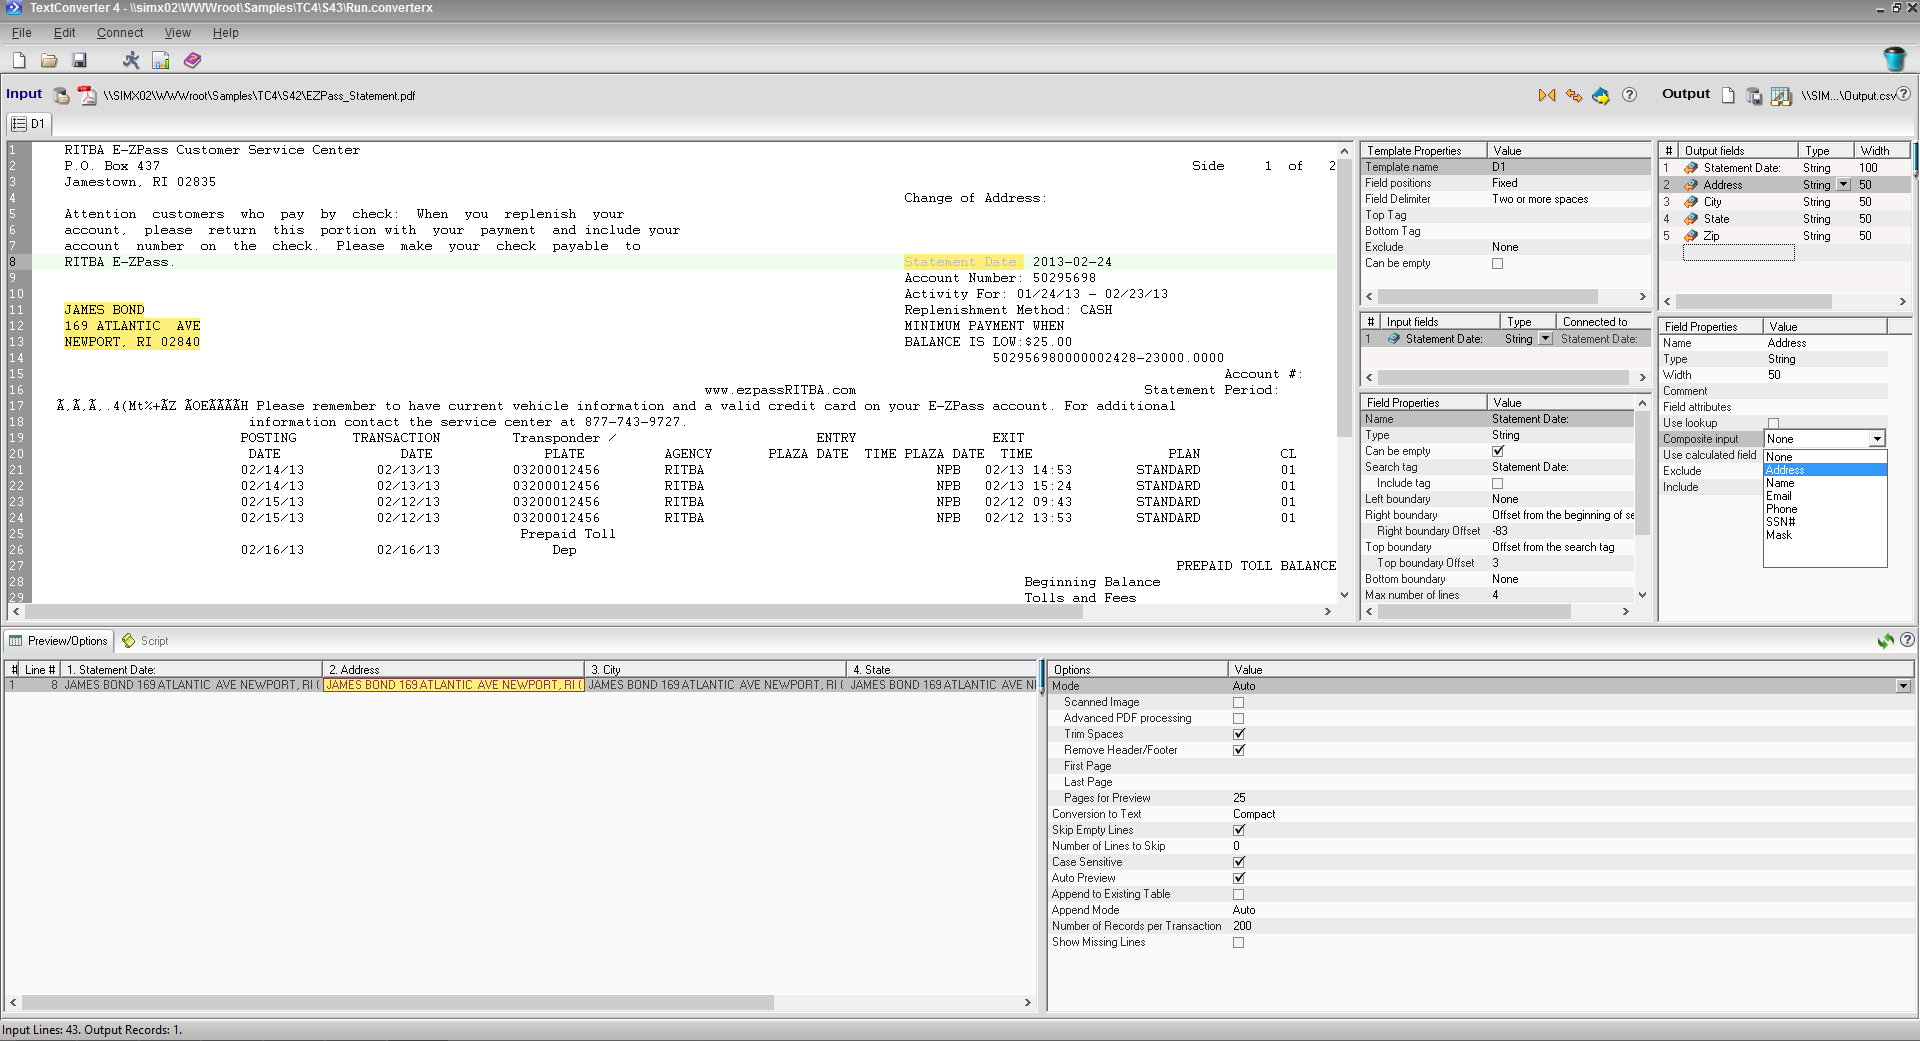Screen dimensions: 1920x1041
Task: Toggle Field Properties 'Can be empty' checkbox
Action: point(1497,451)
